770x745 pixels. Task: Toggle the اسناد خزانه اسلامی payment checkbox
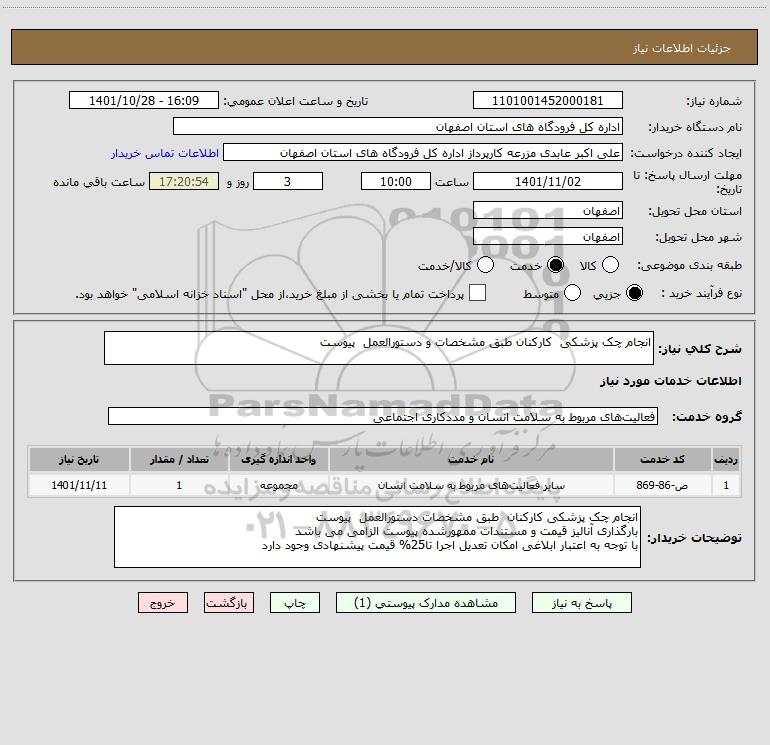point(477,293)
